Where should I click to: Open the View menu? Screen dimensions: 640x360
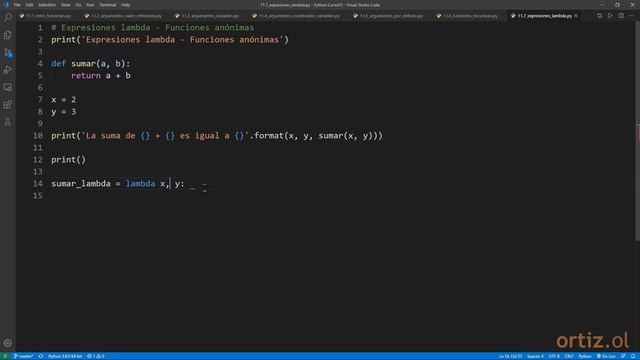click(66, 5)
